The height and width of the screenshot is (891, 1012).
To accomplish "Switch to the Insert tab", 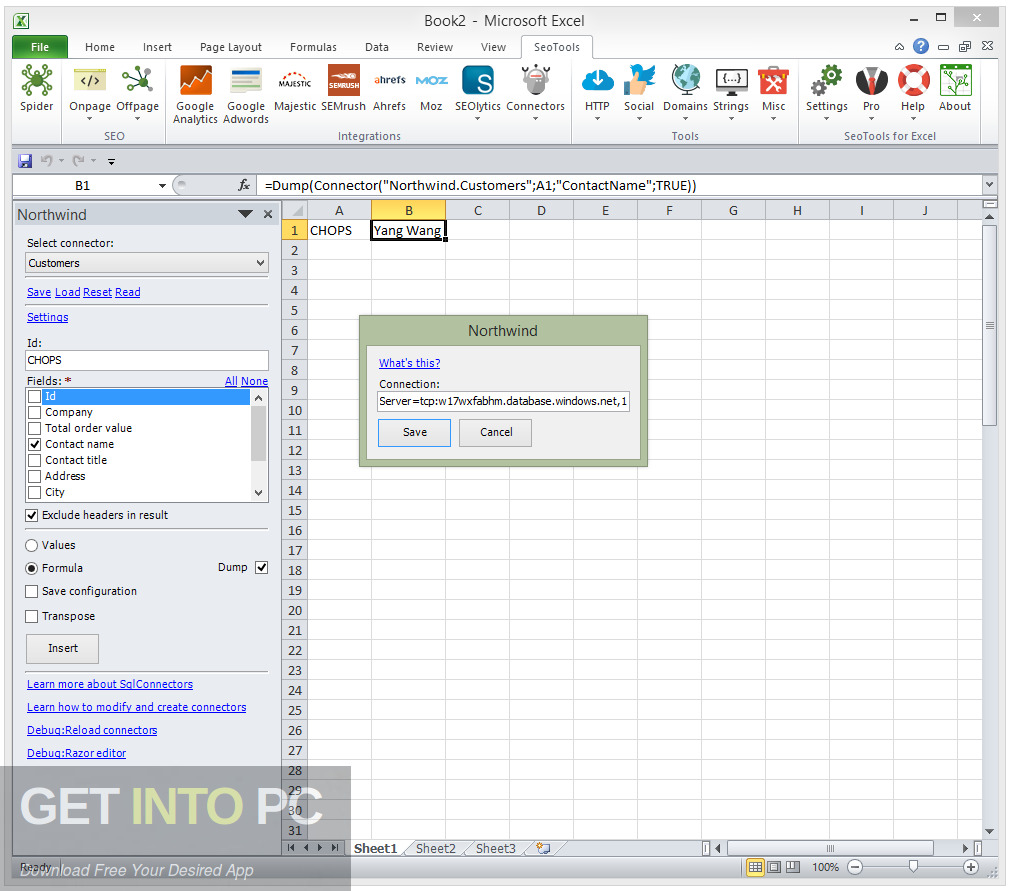I will click(157, 47).
